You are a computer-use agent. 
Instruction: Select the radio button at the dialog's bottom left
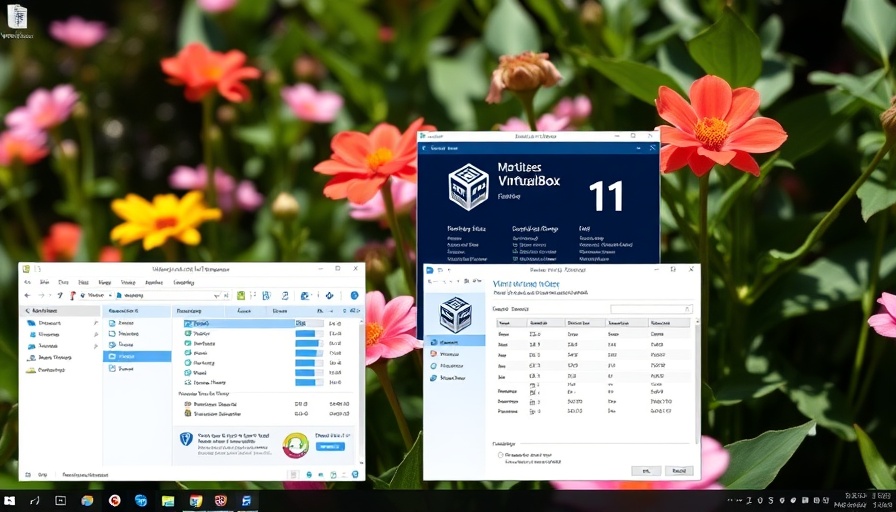pyautogui.click(x=501, y=455)
